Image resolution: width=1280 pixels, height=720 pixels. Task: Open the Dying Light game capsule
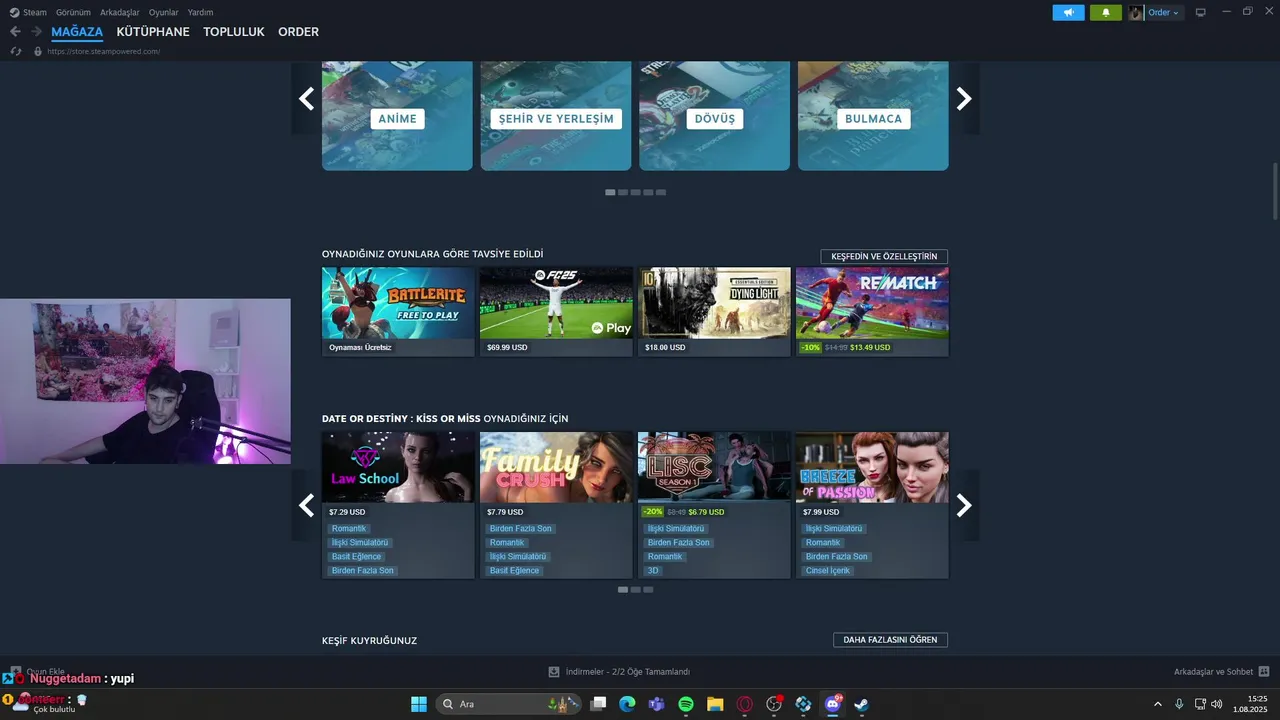(x=714, y=311)
